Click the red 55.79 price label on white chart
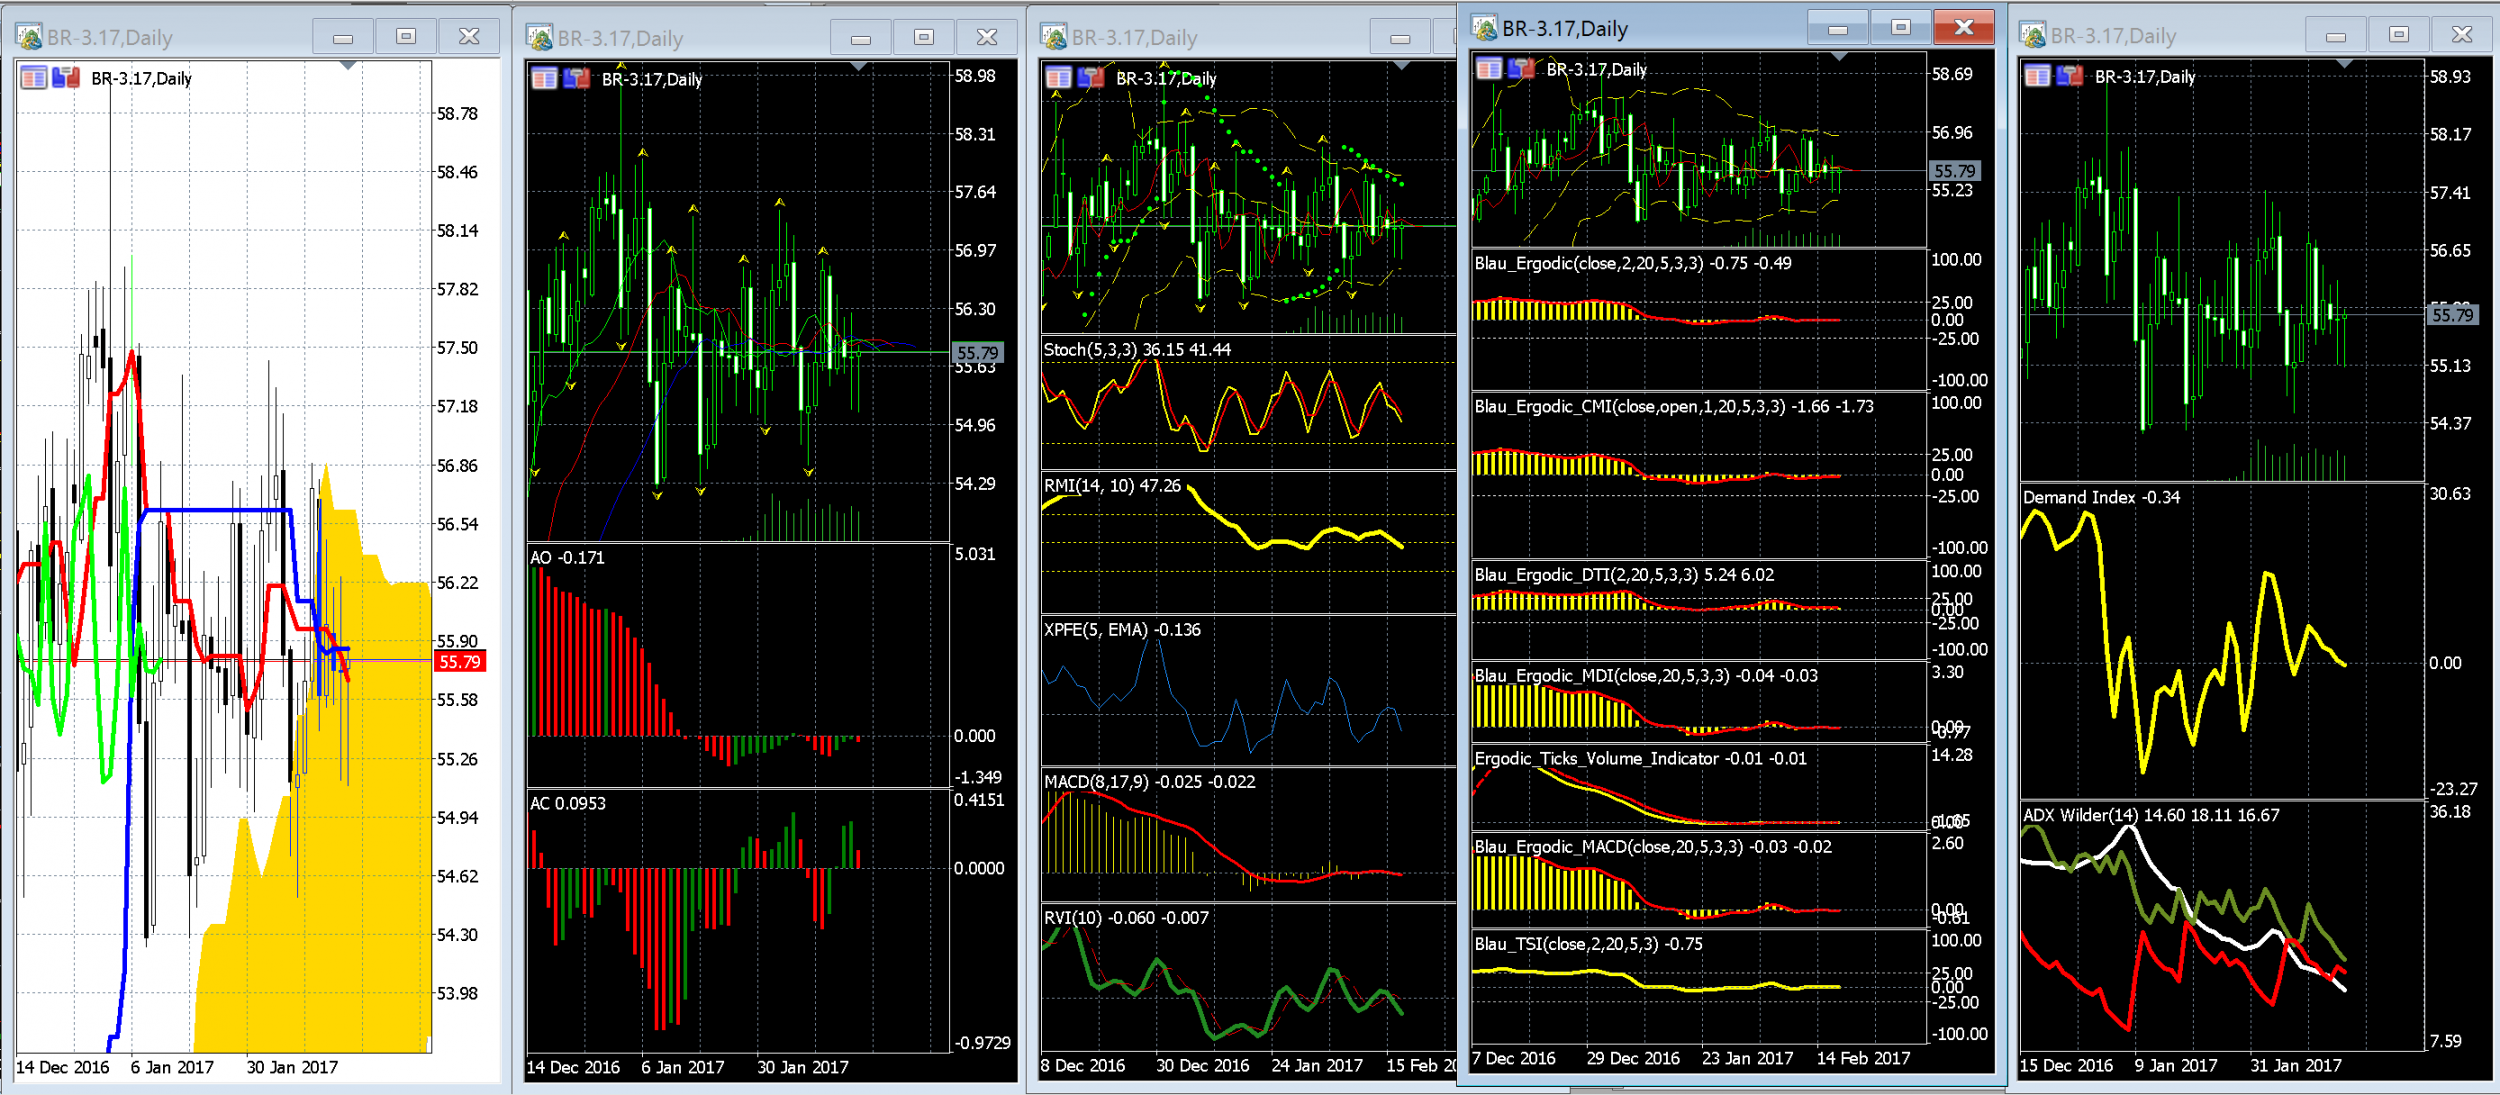This screenshot has width=2500, height=1095. (x=460, y=662)
